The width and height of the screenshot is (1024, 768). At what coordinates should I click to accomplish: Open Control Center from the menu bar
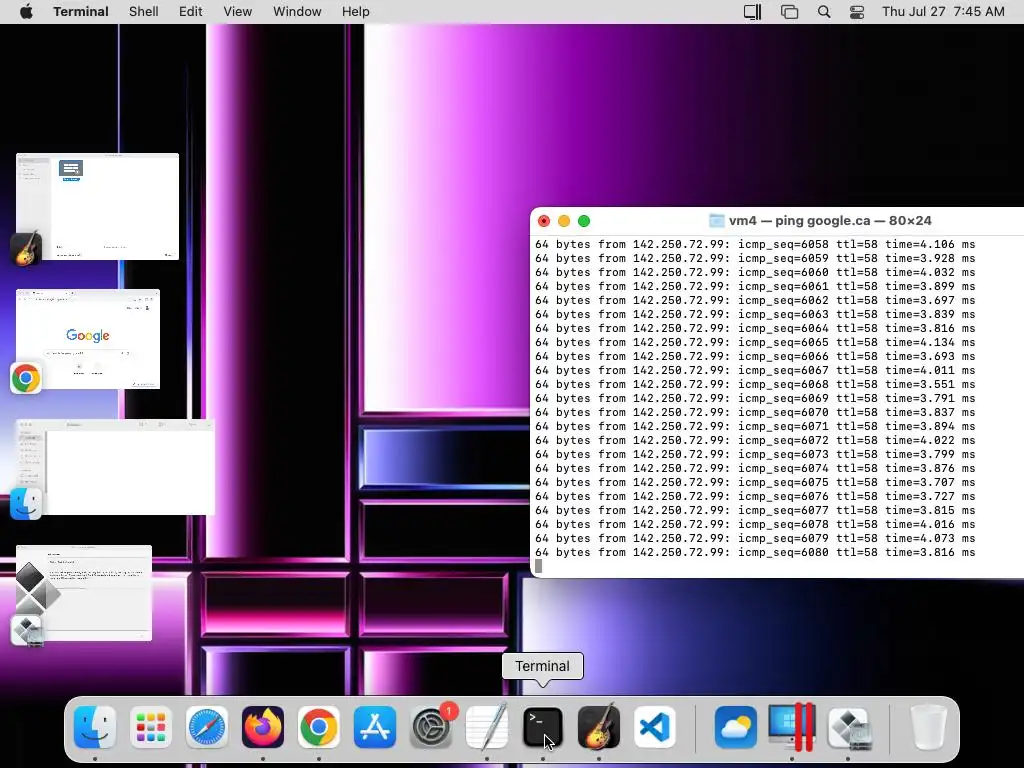click(857, 11)
